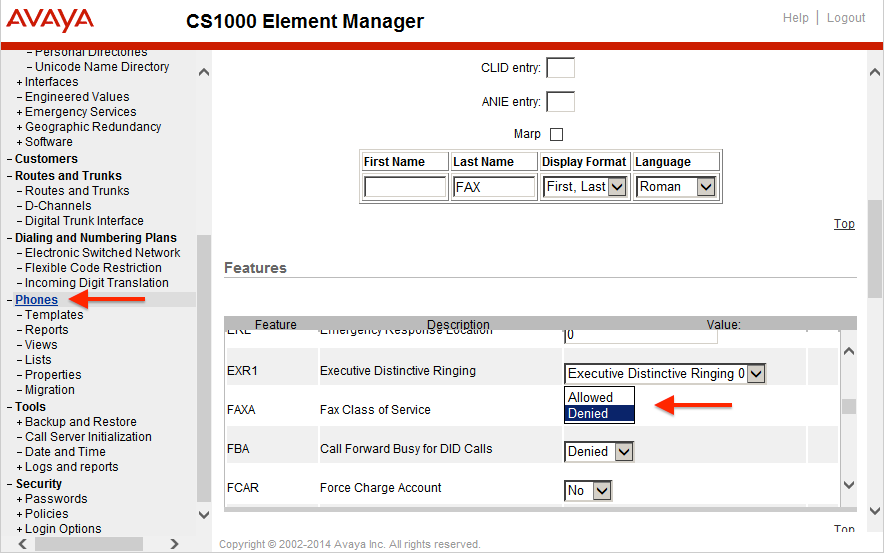Expand the Emergency Services node
The image size is (884, 553).
19,112
